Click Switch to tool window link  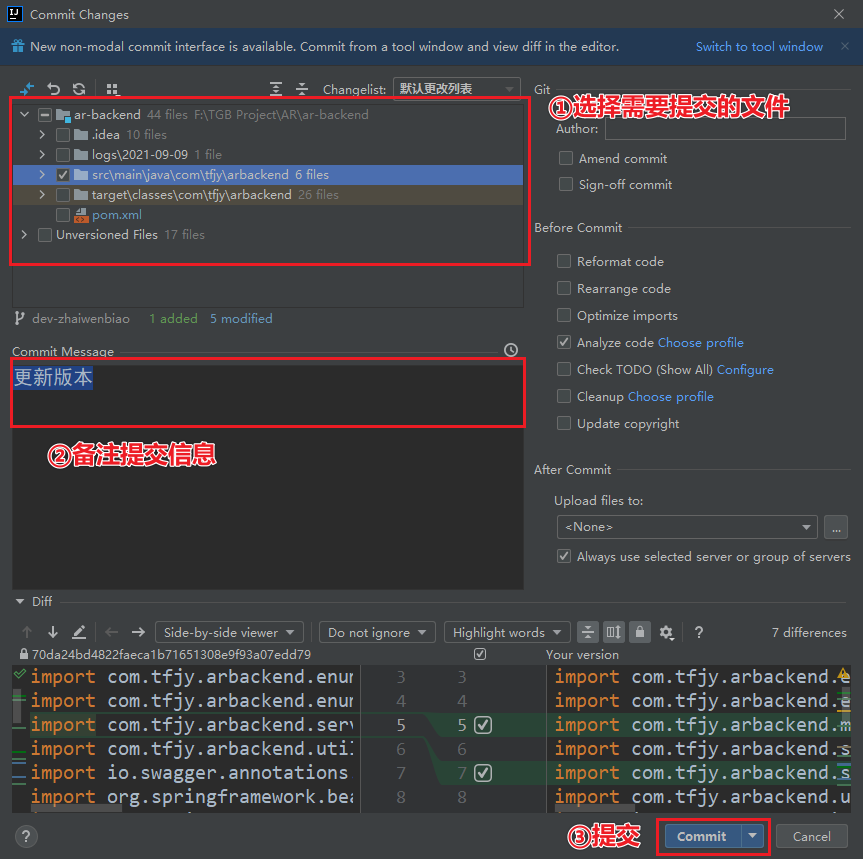pyautogui.click(x=759, y=47)
